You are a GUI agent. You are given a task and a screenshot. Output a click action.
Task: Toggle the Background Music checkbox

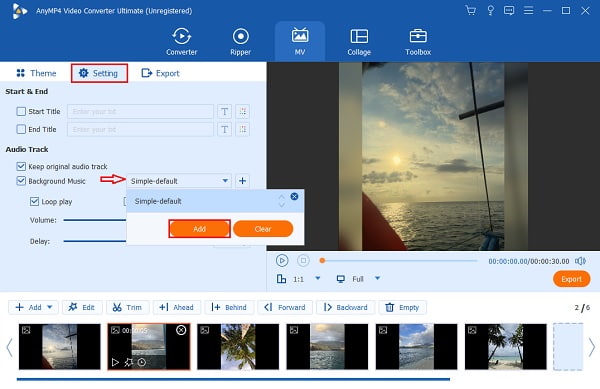coord(21,181)
